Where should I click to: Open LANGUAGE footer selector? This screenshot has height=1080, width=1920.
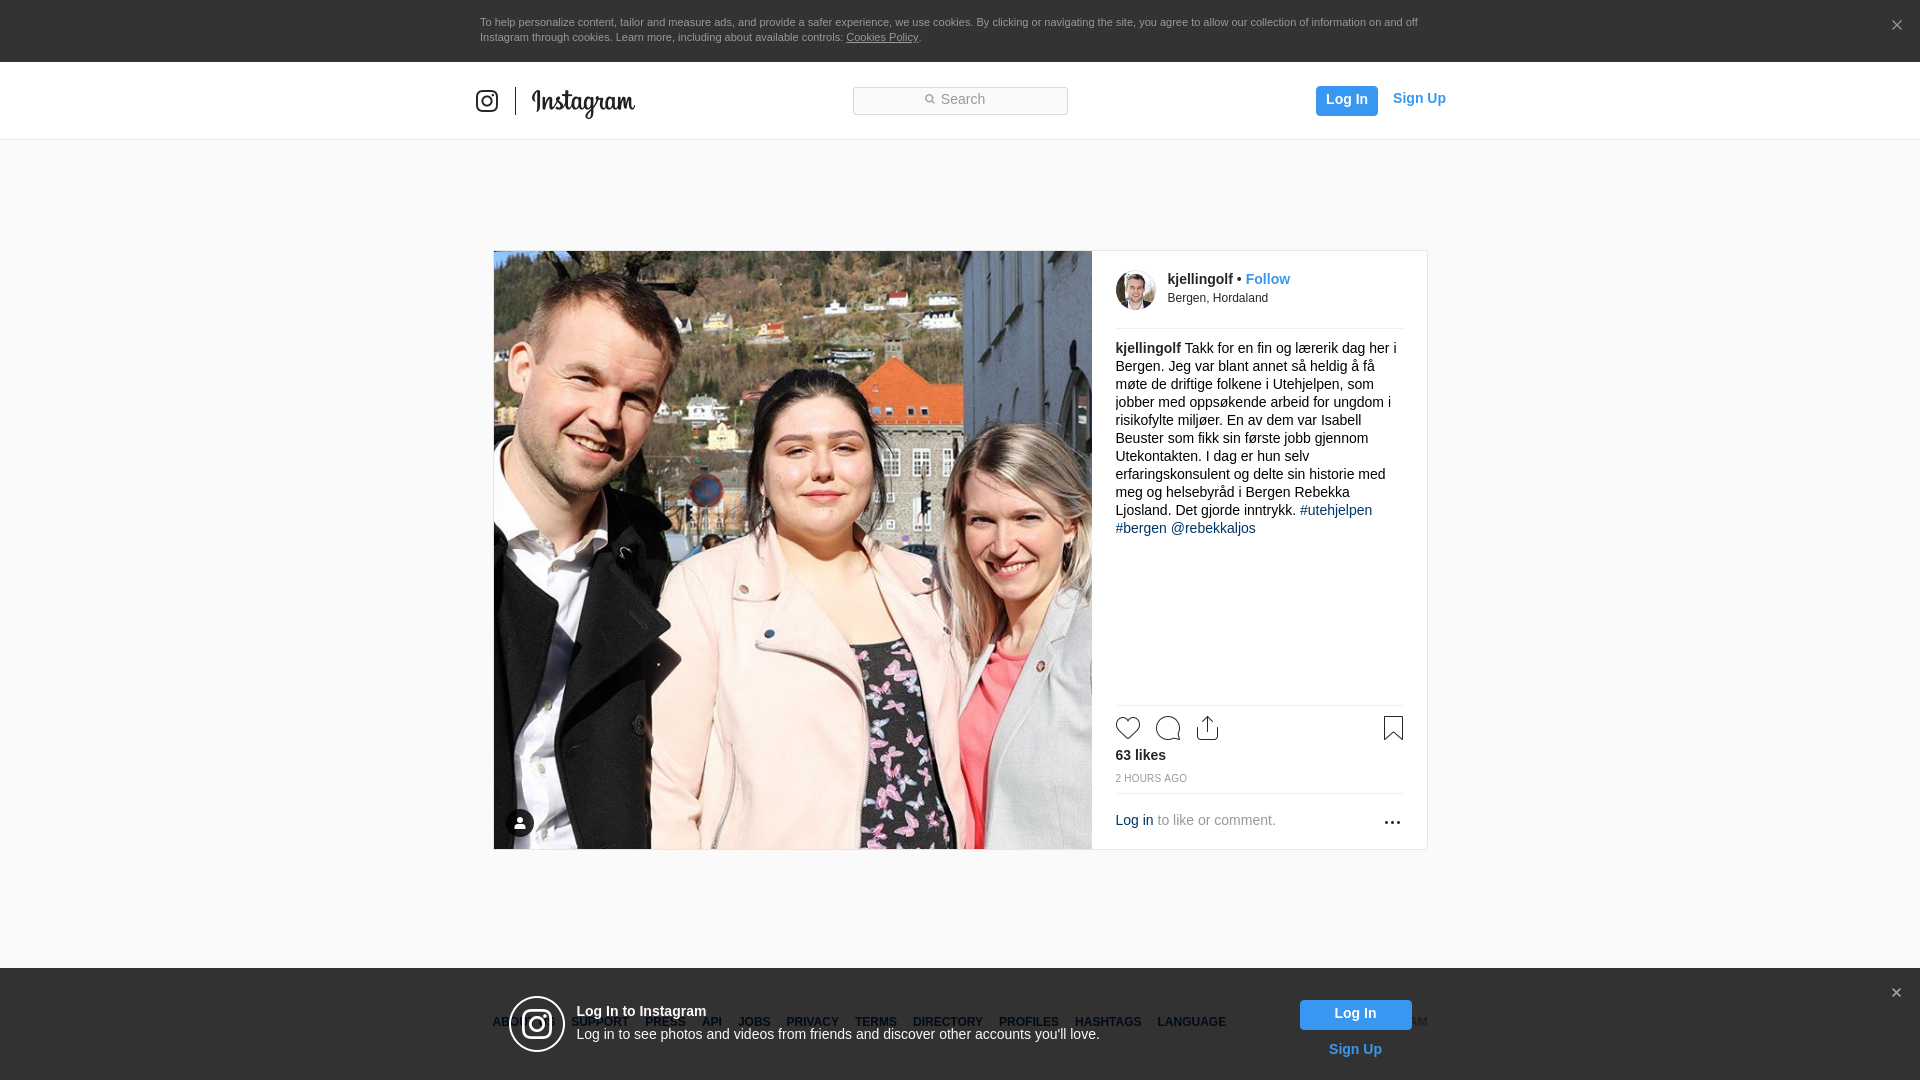pyautogui.click(x=1191, y=1022)
